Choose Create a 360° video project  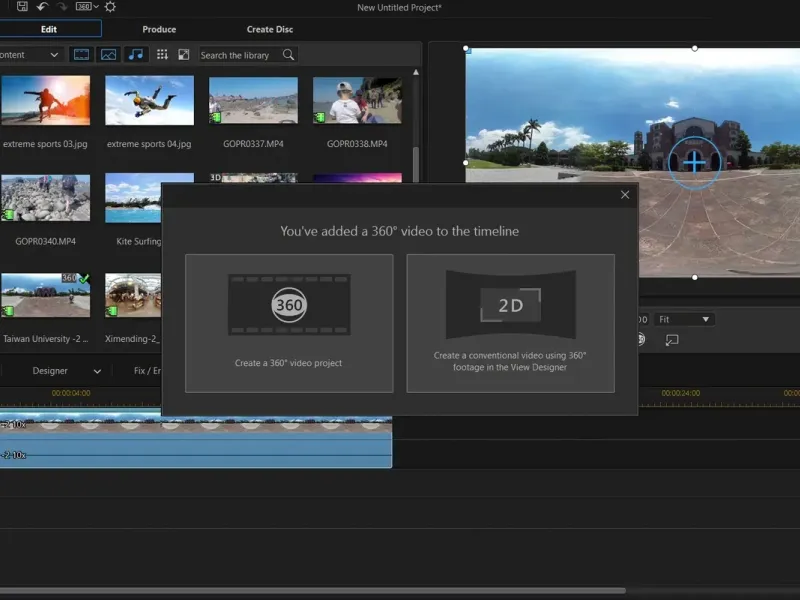289,322
